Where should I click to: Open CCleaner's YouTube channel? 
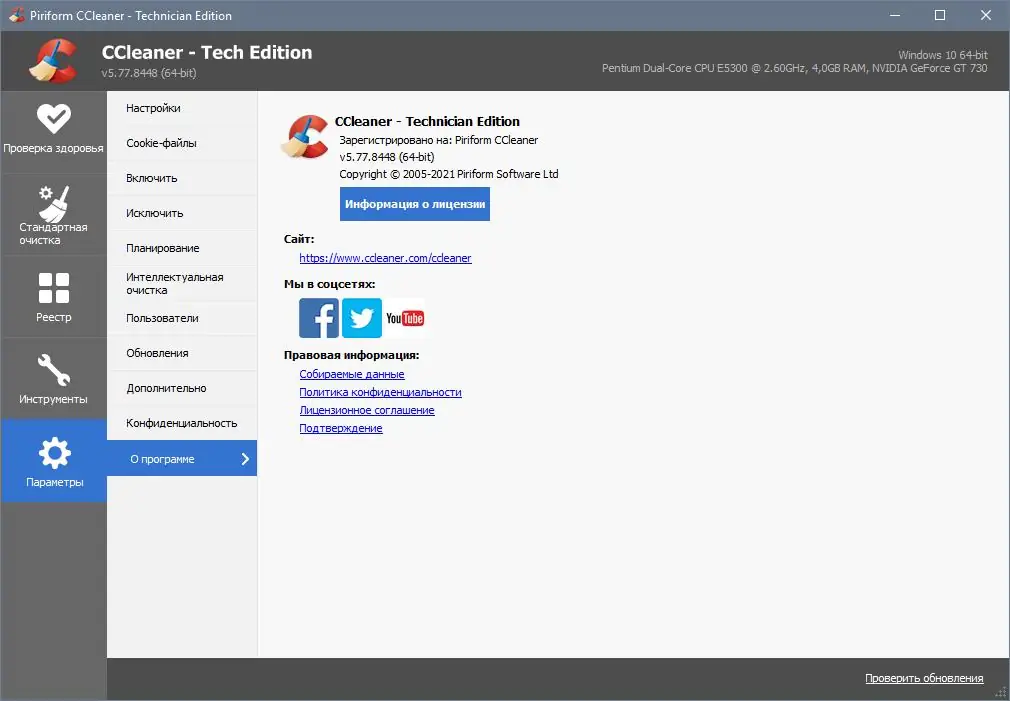(x=404, y=317)
